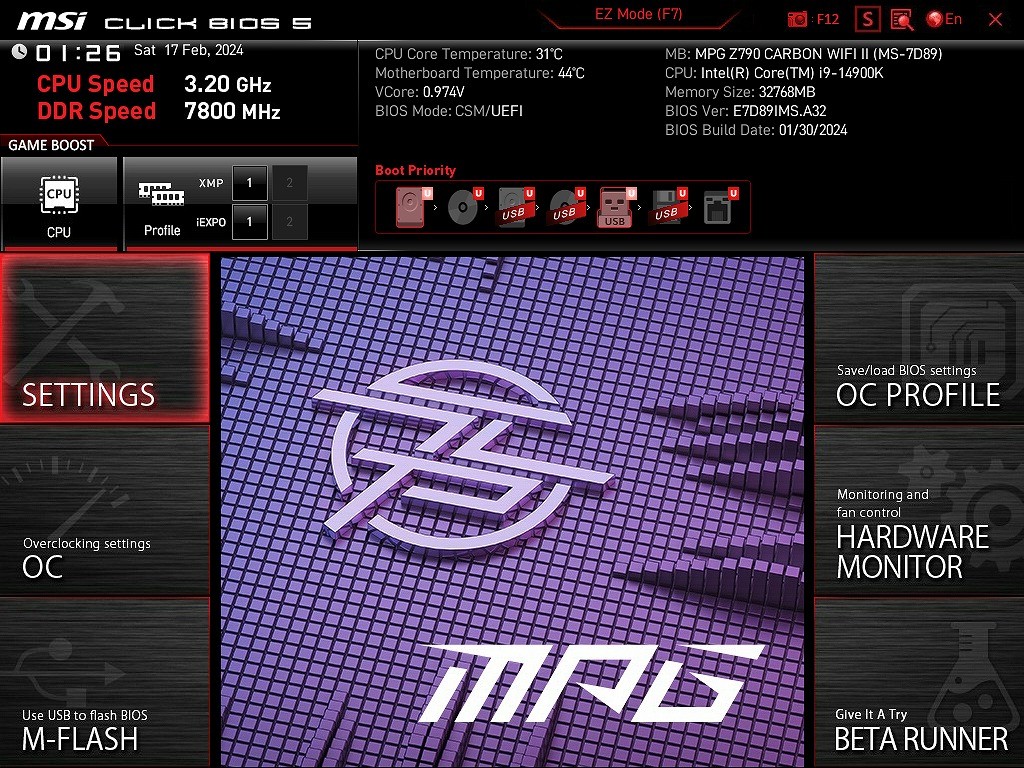Switch to EZ Mode (F7)
This screenshot has height=768, width=1024.
point(638,14)
